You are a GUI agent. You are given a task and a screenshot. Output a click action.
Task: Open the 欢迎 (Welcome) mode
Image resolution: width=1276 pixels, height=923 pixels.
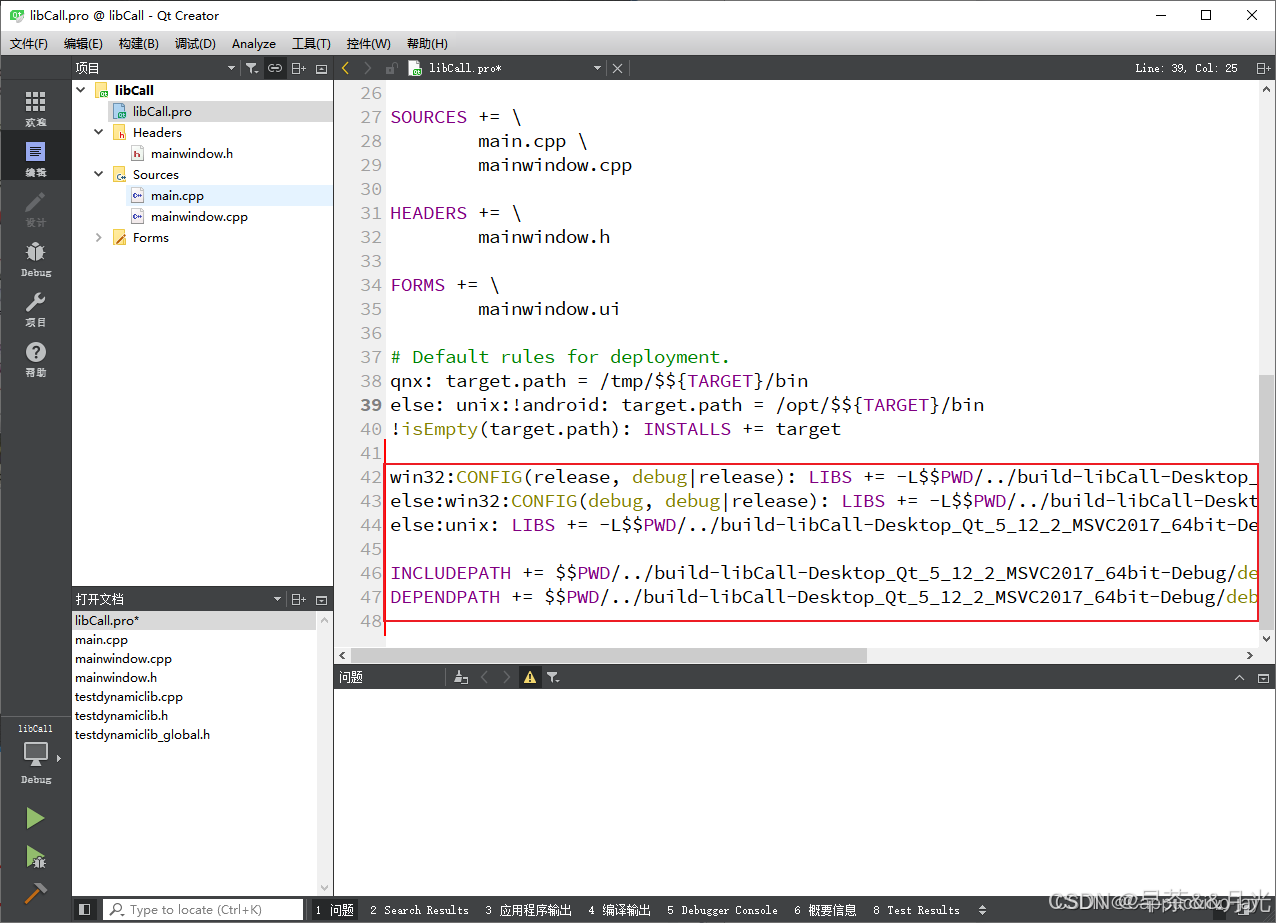(35, 108)
